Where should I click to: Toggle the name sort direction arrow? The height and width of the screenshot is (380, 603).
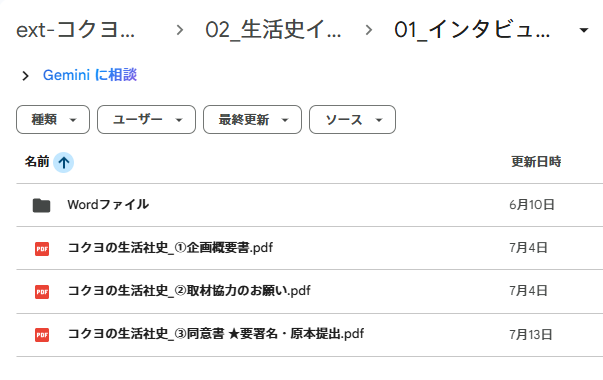pyautogui.click(x=63, y=162)
